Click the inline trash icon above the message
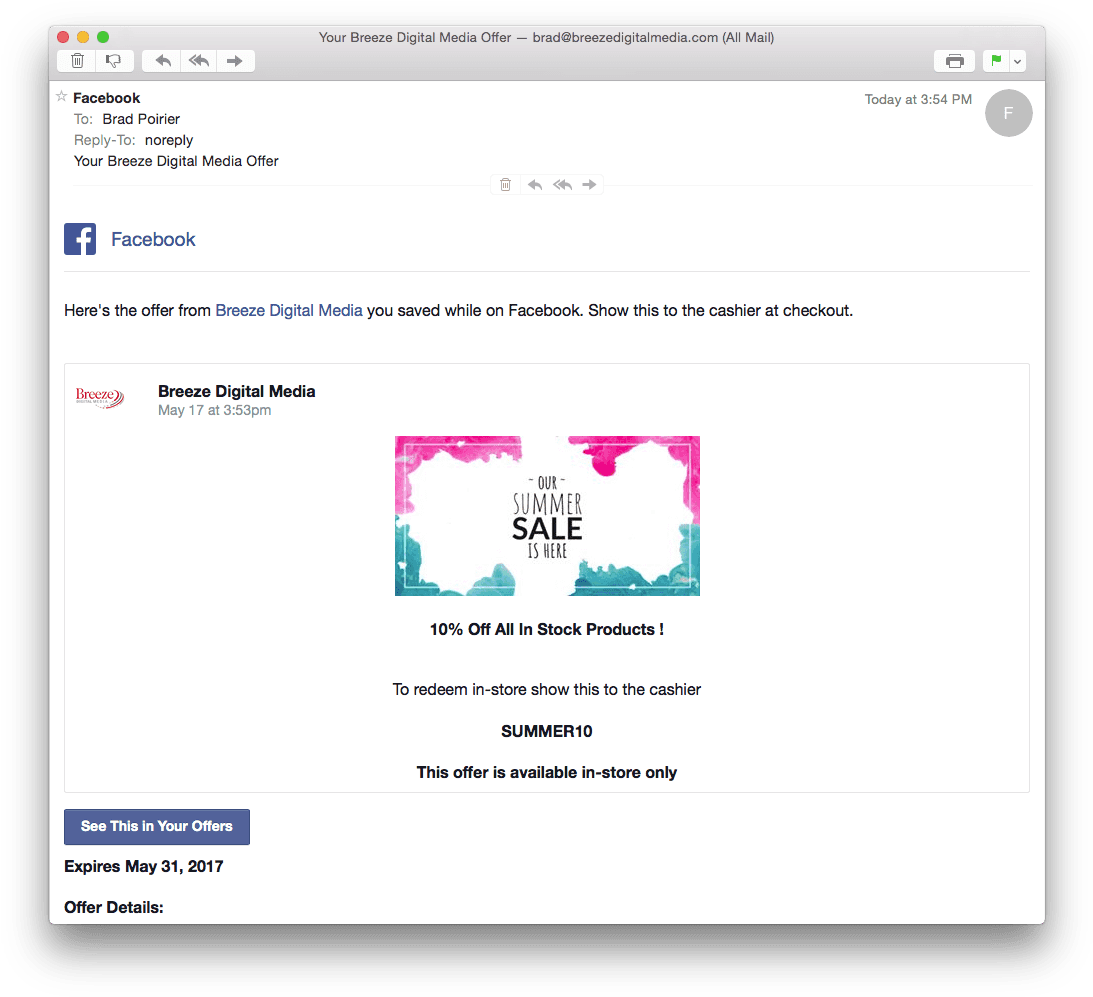 tap(505, 184)
